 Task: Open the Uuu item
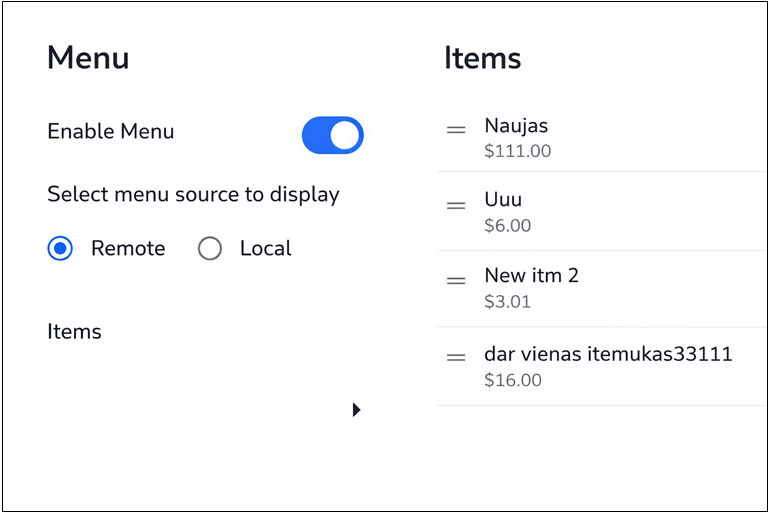(x=503, y=200)
